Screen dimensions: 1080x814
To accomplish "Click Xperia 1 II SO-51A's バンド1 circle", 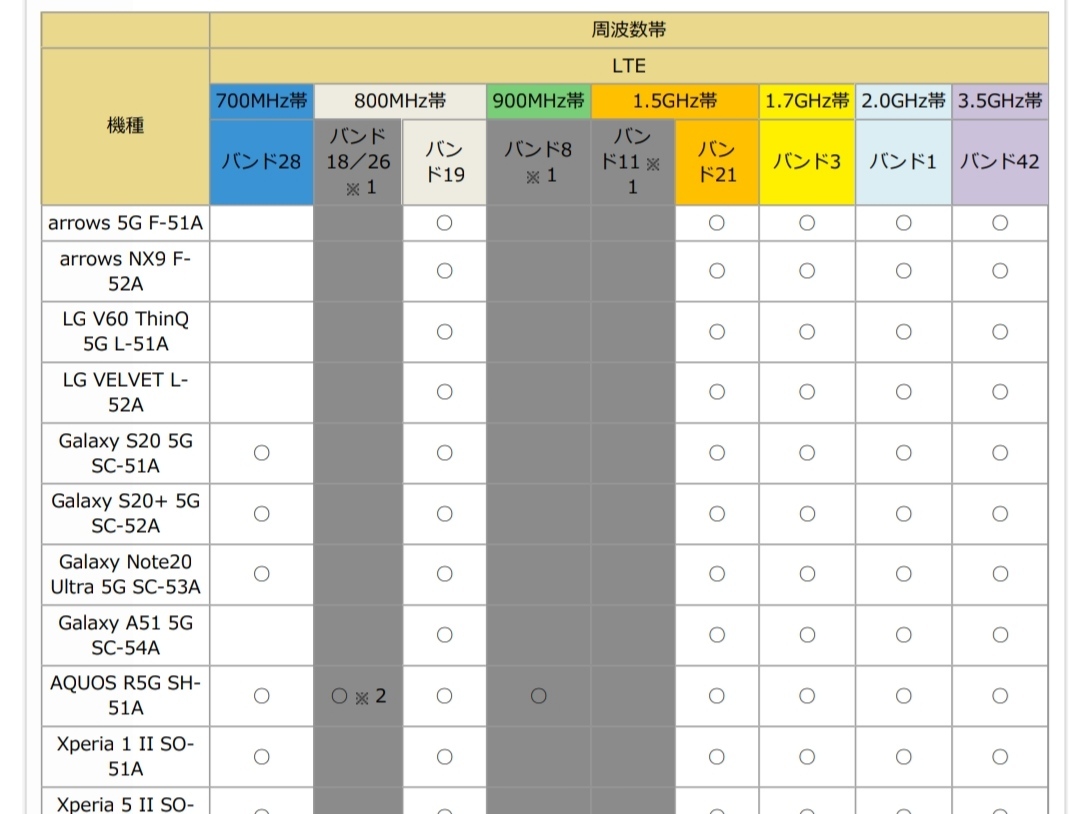I will [903, 757].
